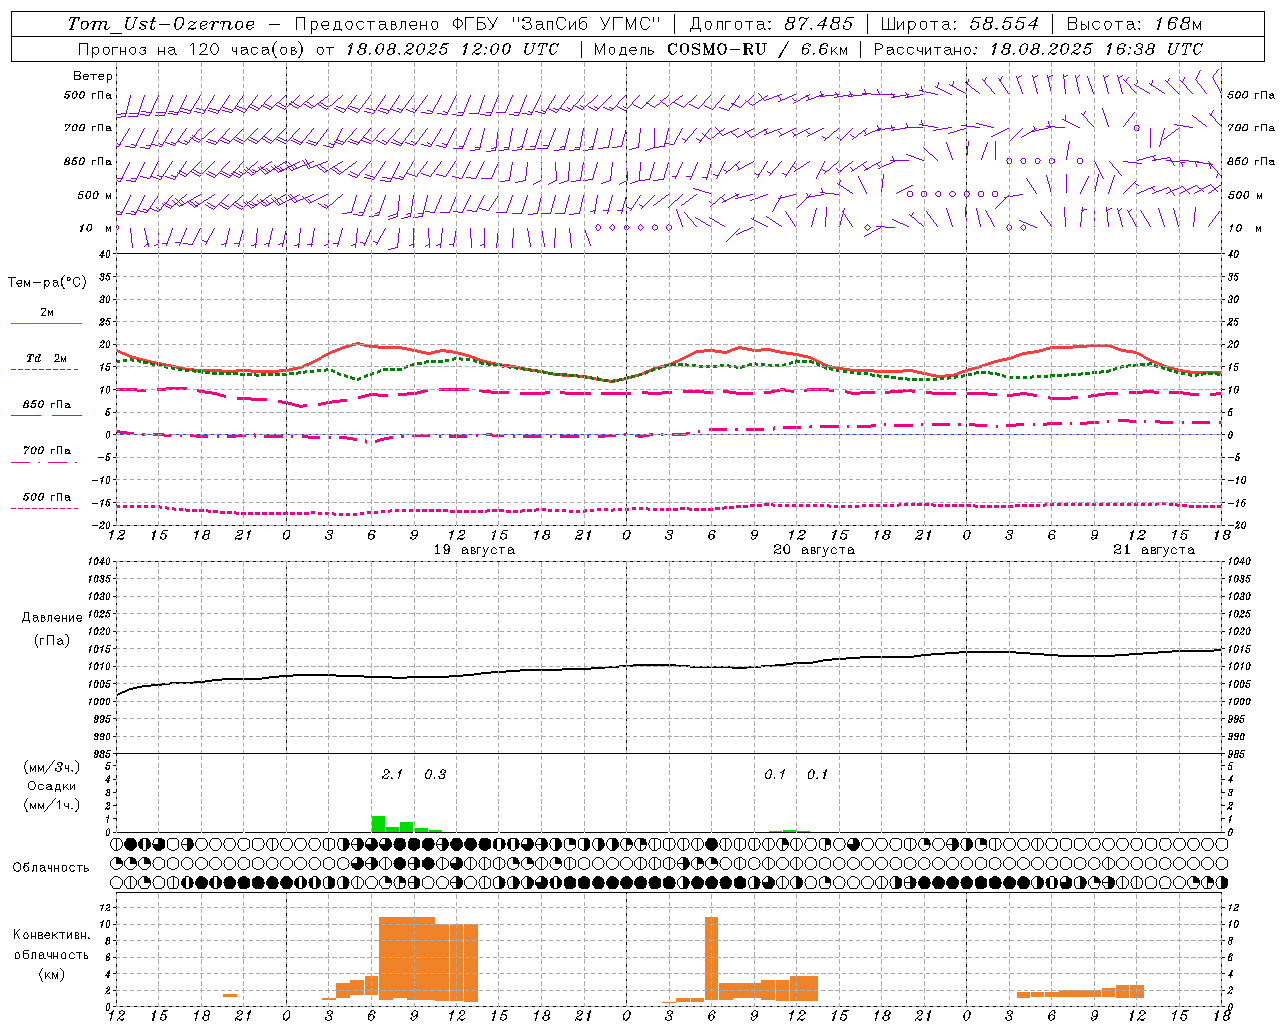1280x1024 pixels.
Task: Click the (мм/1ч.) precipitation unit label
Action: 51,805
